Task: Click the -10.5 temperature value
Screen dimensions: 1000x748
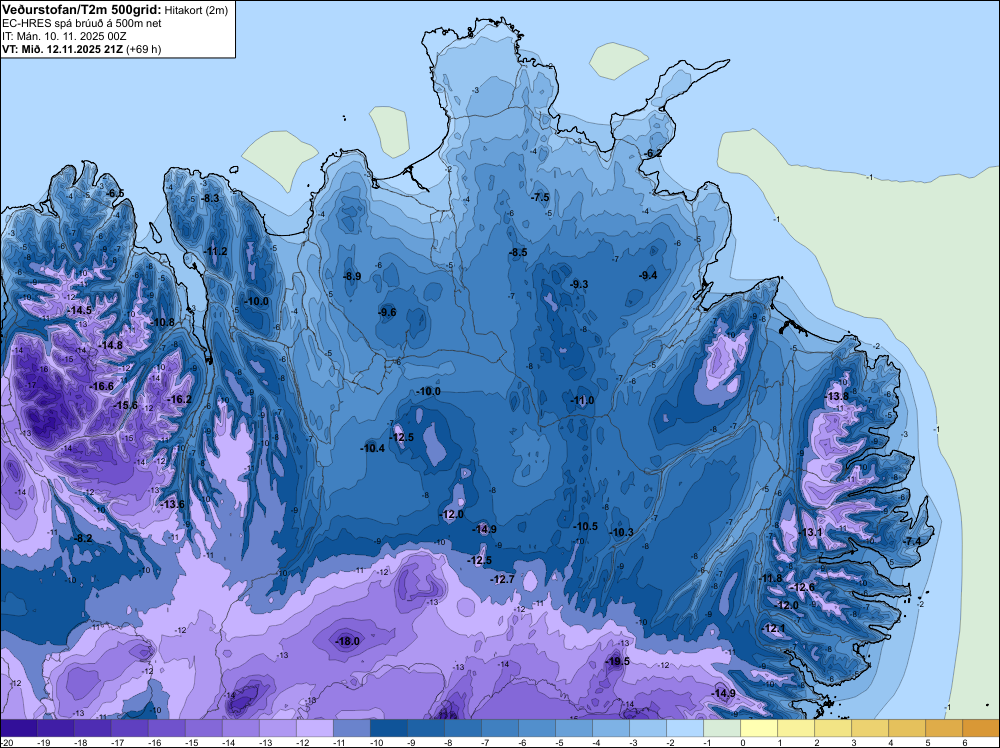Action: [585, 527]
